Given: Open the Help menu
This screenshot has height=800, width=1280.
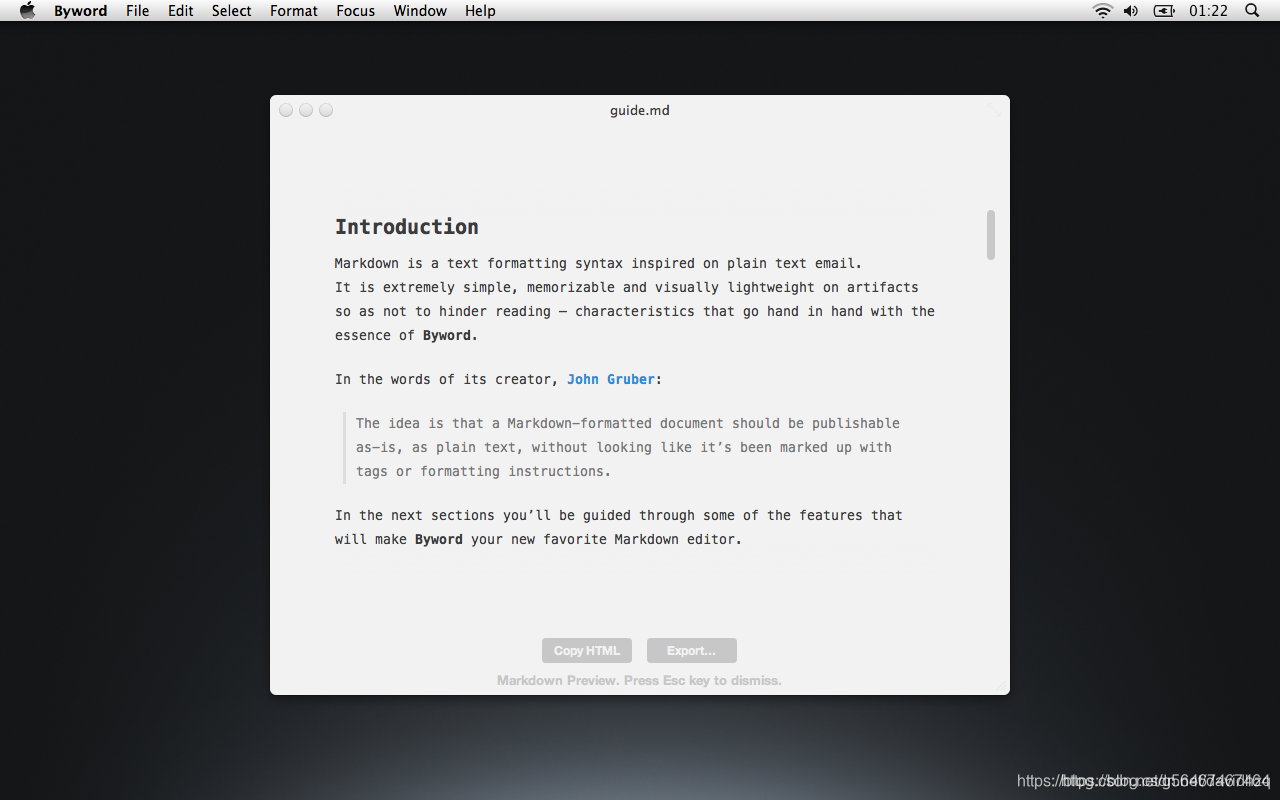Looking at the screenshot, I should coord(480,11).
